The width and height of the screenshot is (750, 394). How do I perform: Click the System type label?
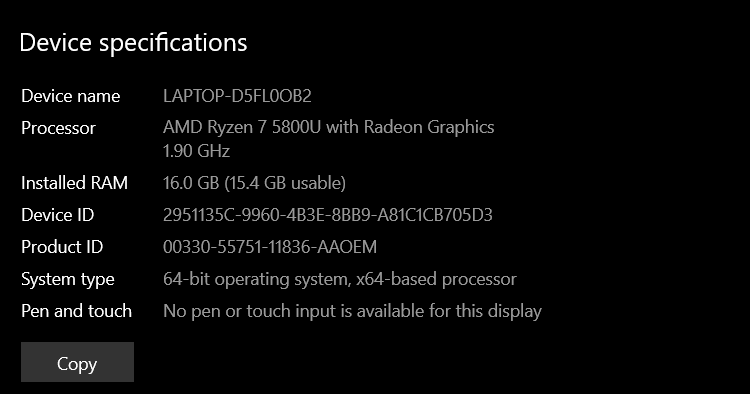click(68, 280)
